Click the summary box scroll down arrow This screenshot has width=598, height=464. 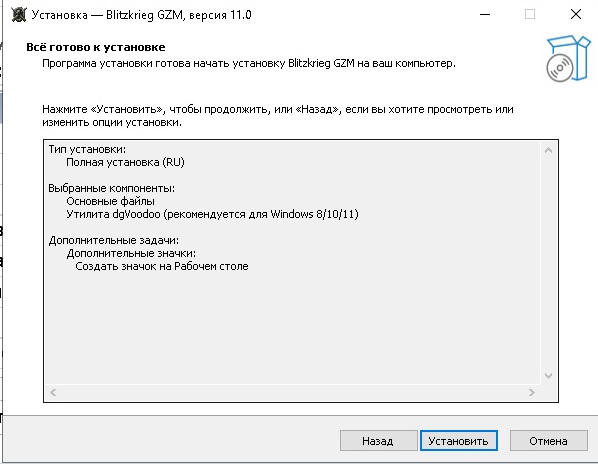548,376
